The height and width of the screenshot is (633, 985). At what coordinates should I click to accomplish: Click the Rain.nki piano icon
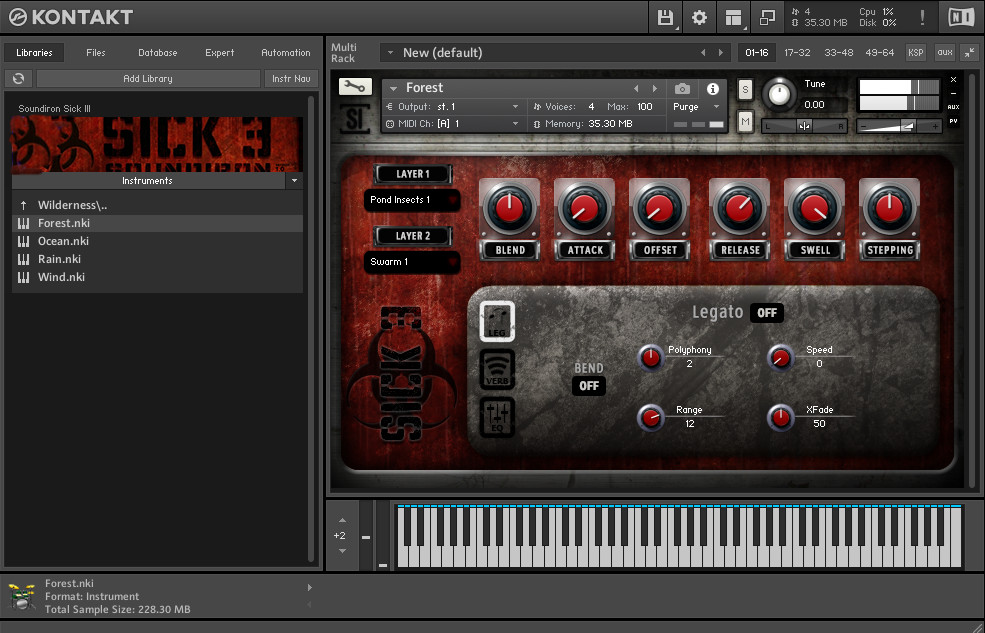pyautogui.click(x=23, y=259)
